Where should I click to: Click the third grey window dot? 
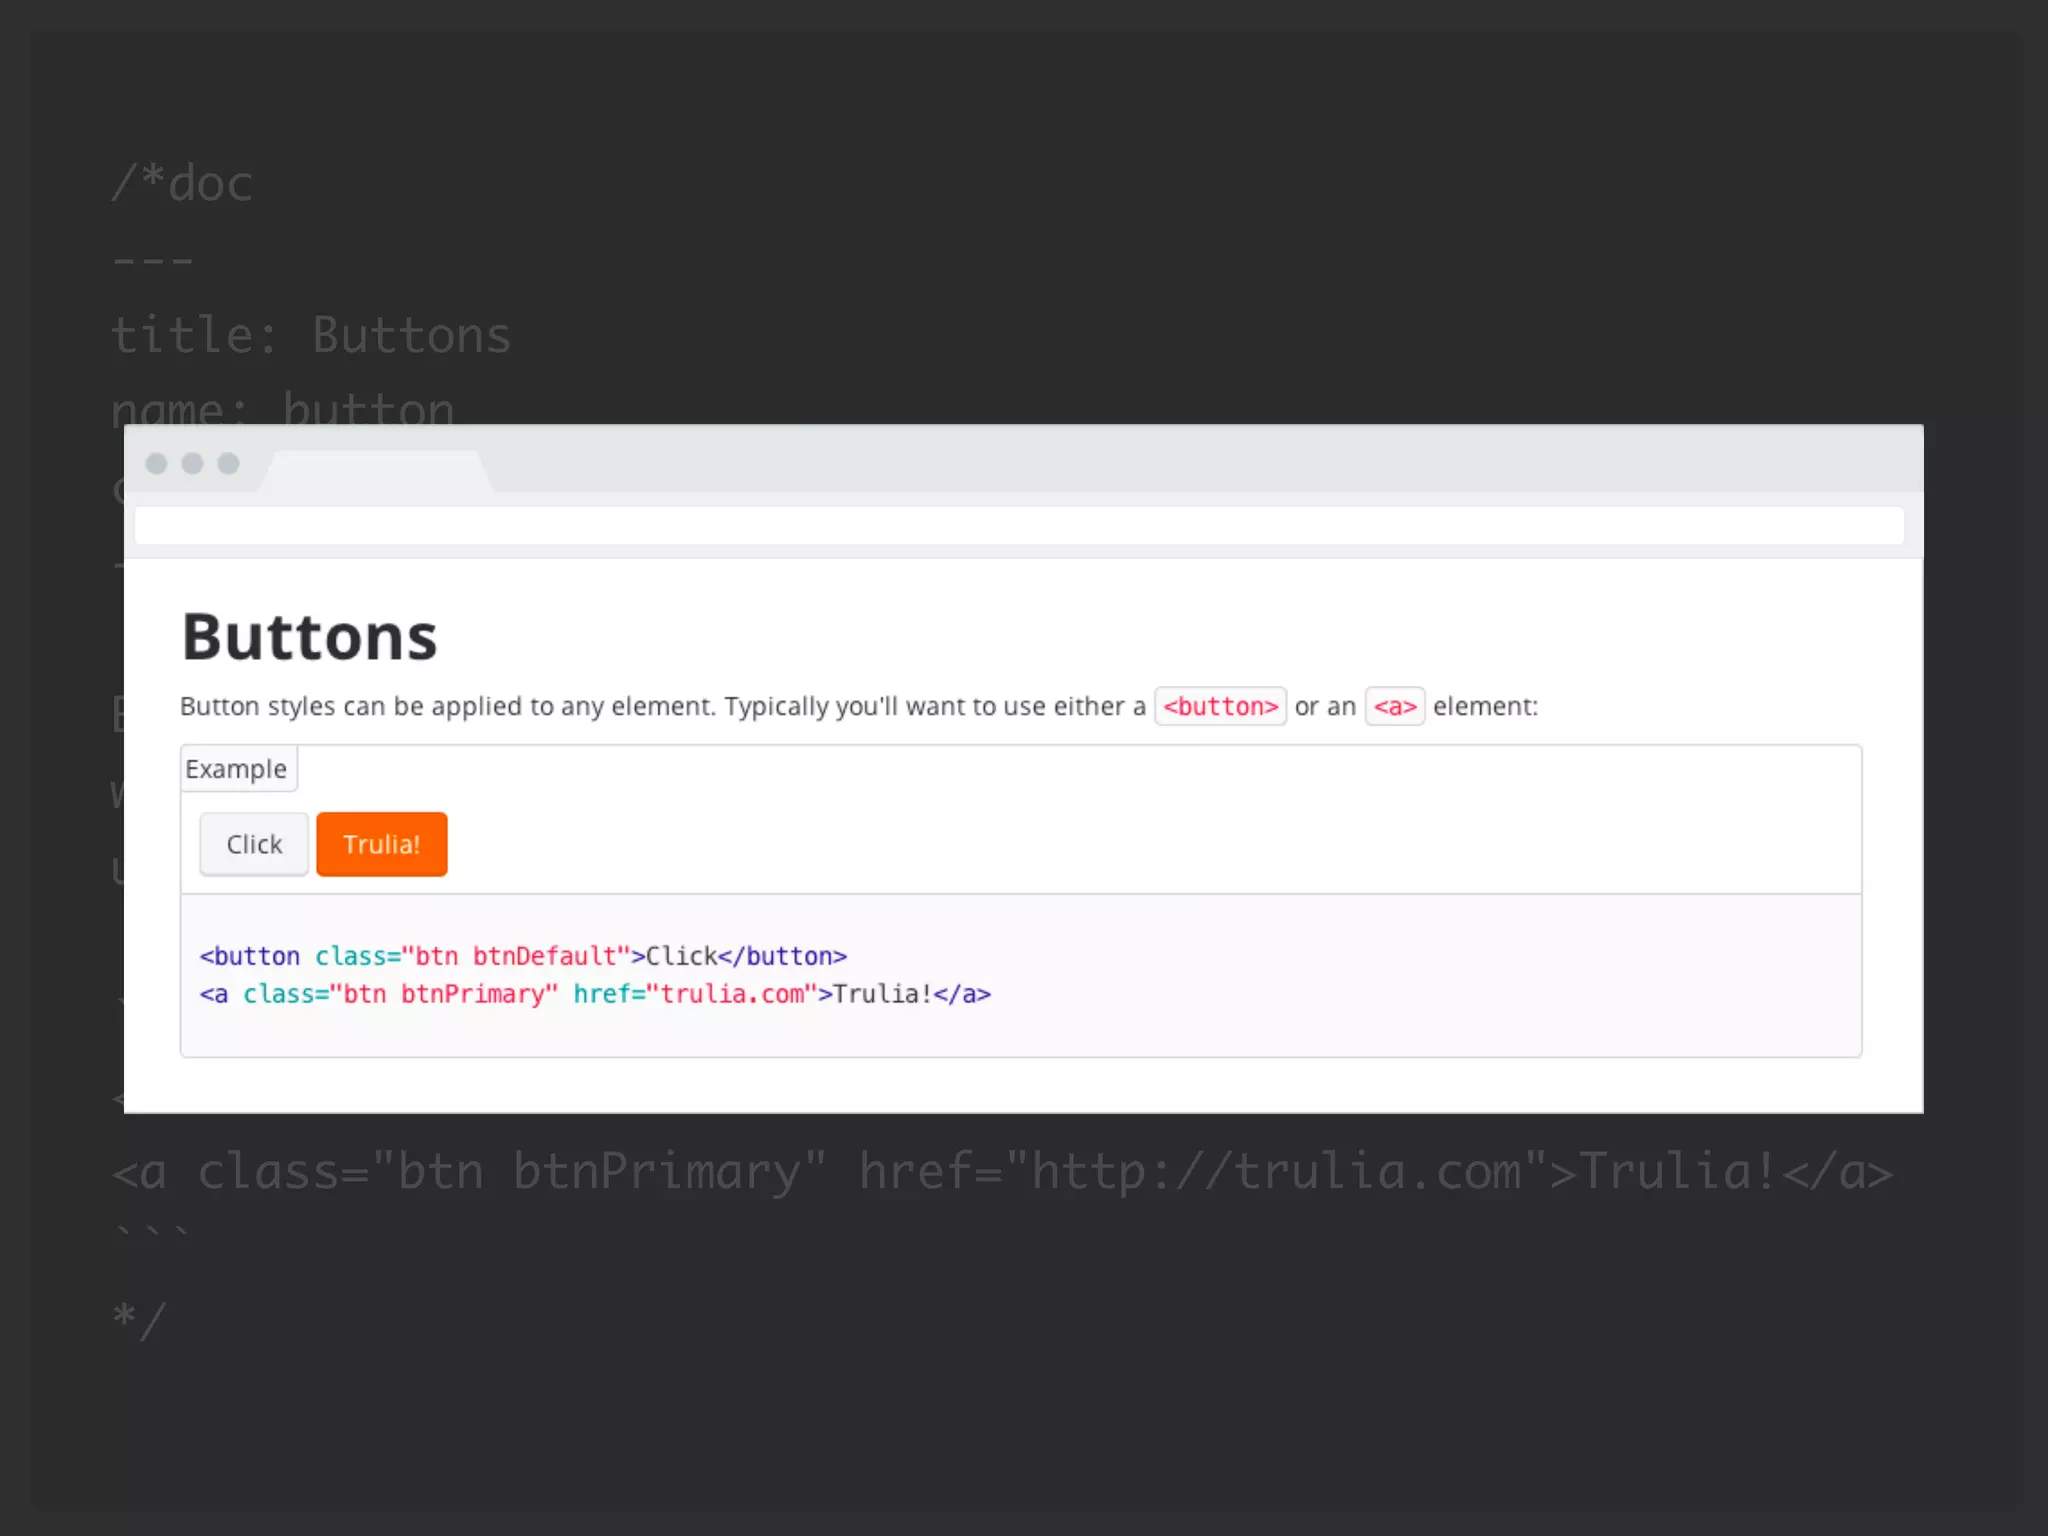pyautogui.click(x=228, y=463)
